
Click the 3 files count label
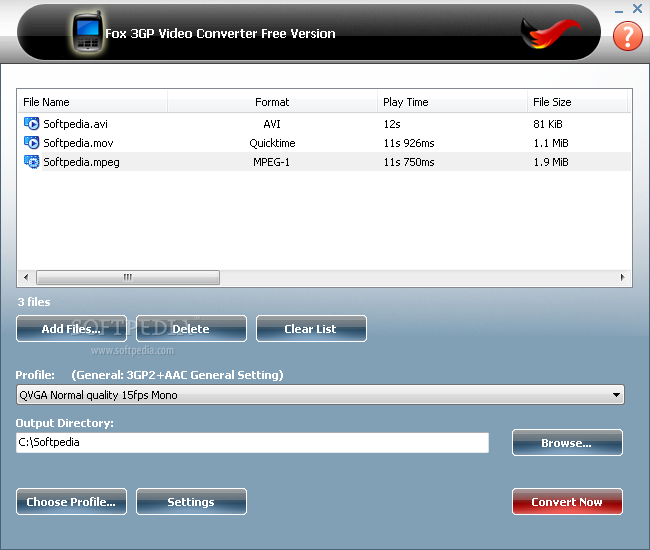pyautogui.click(x=34, y=302)
